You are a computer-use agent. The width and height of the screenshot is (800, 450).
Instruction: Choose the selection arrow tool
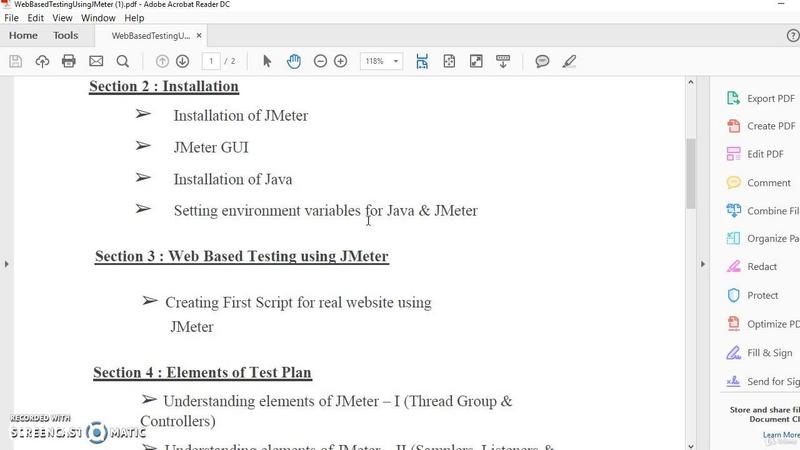[267, 62]
